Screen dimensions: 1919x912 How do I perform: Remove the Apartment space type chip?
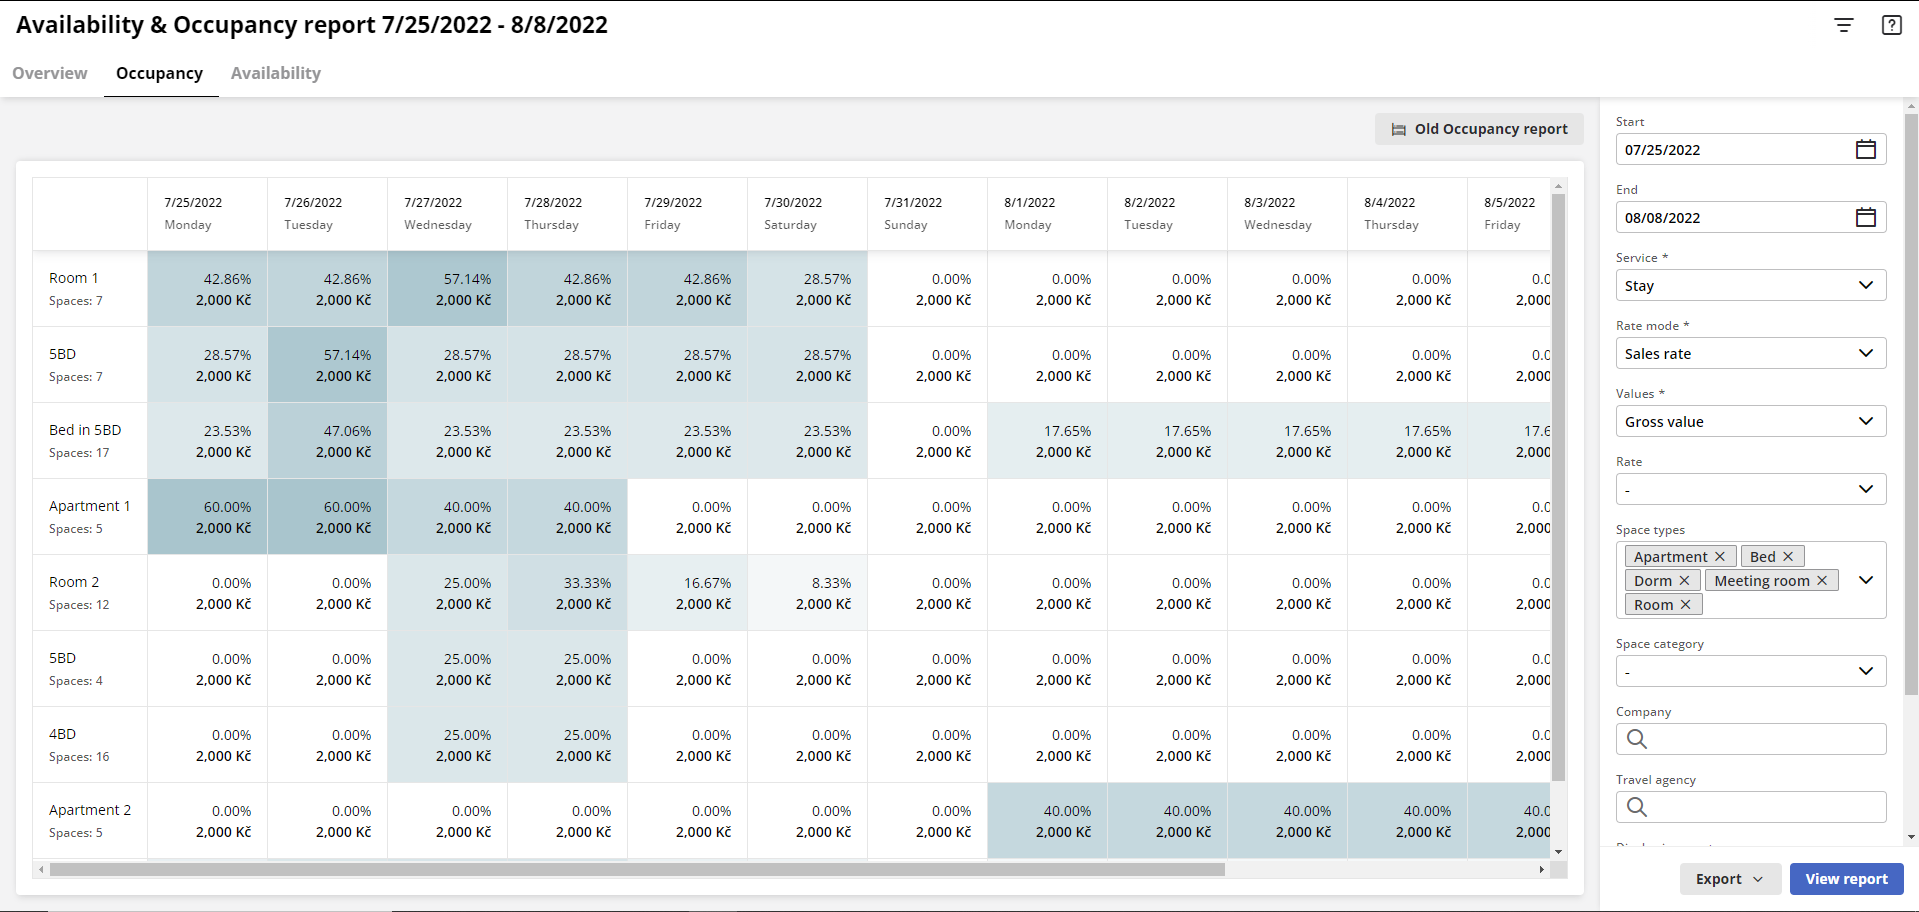click(x=1720, y=556)
